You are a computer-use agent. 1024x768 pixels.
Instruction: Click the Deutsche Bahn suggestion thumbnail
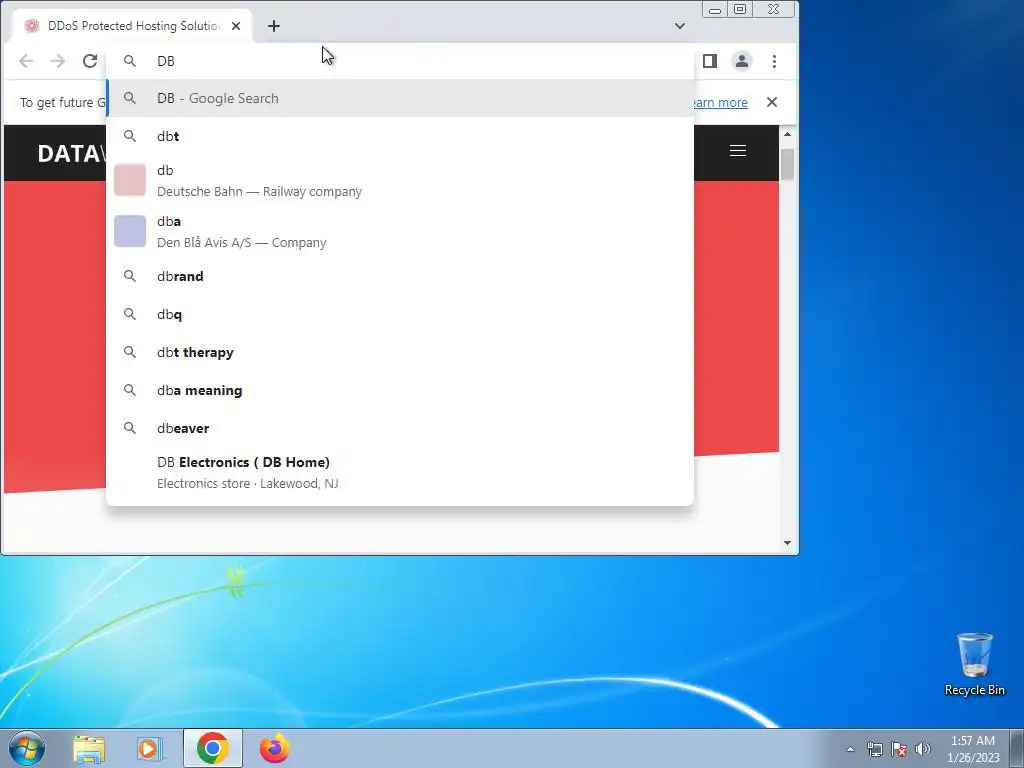click(x=130, y=180)
